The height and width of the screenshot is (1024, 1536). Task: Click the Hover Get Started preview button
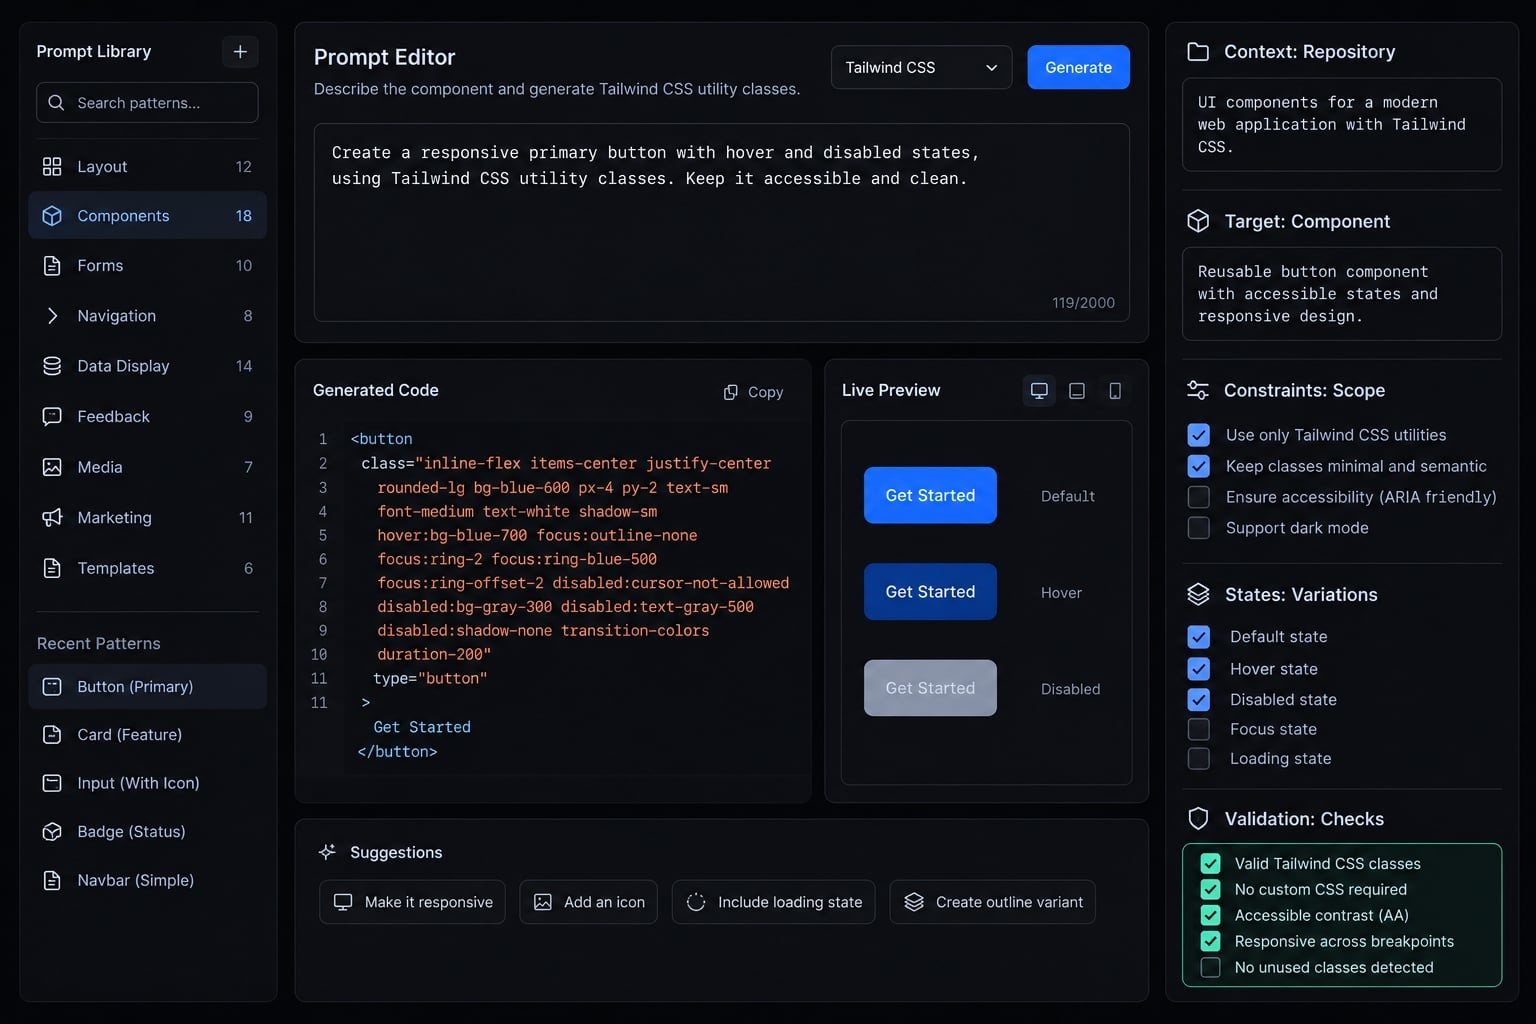tap(930, 592)
